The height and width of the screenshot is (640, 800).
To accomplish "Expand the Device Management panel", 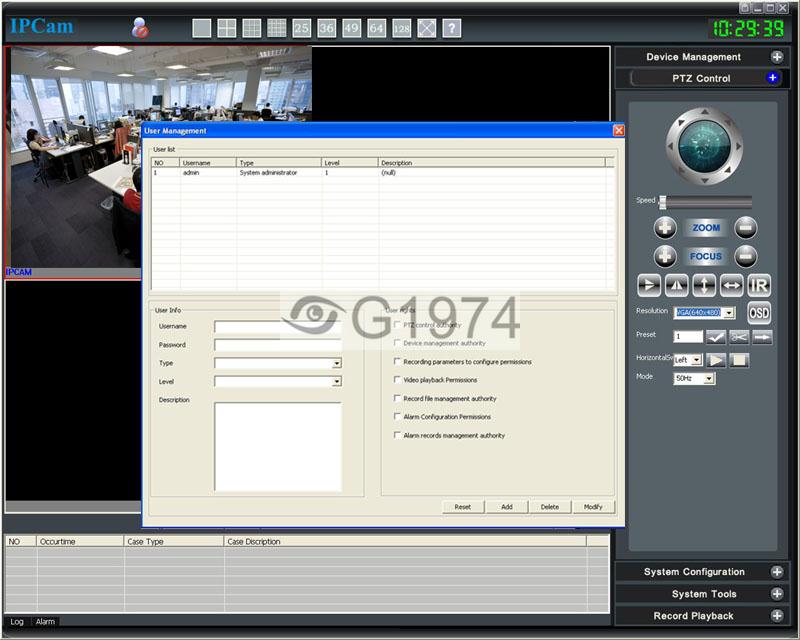I will click(777, 57).
